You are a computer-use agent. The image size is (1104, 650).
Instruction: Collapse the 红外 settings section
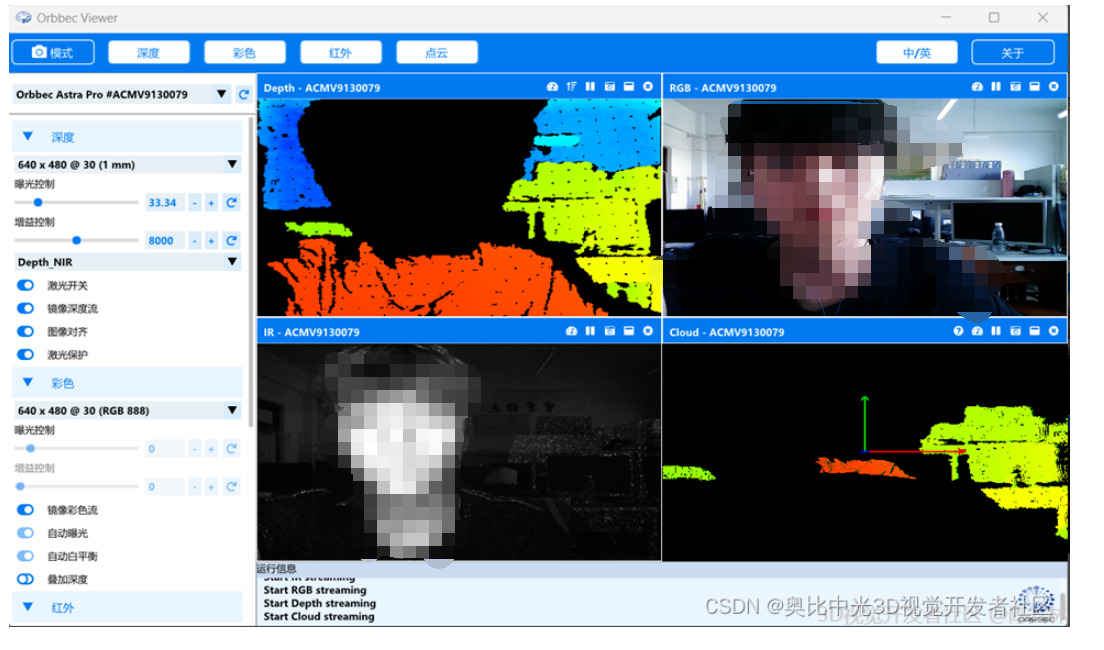point(27,606)
